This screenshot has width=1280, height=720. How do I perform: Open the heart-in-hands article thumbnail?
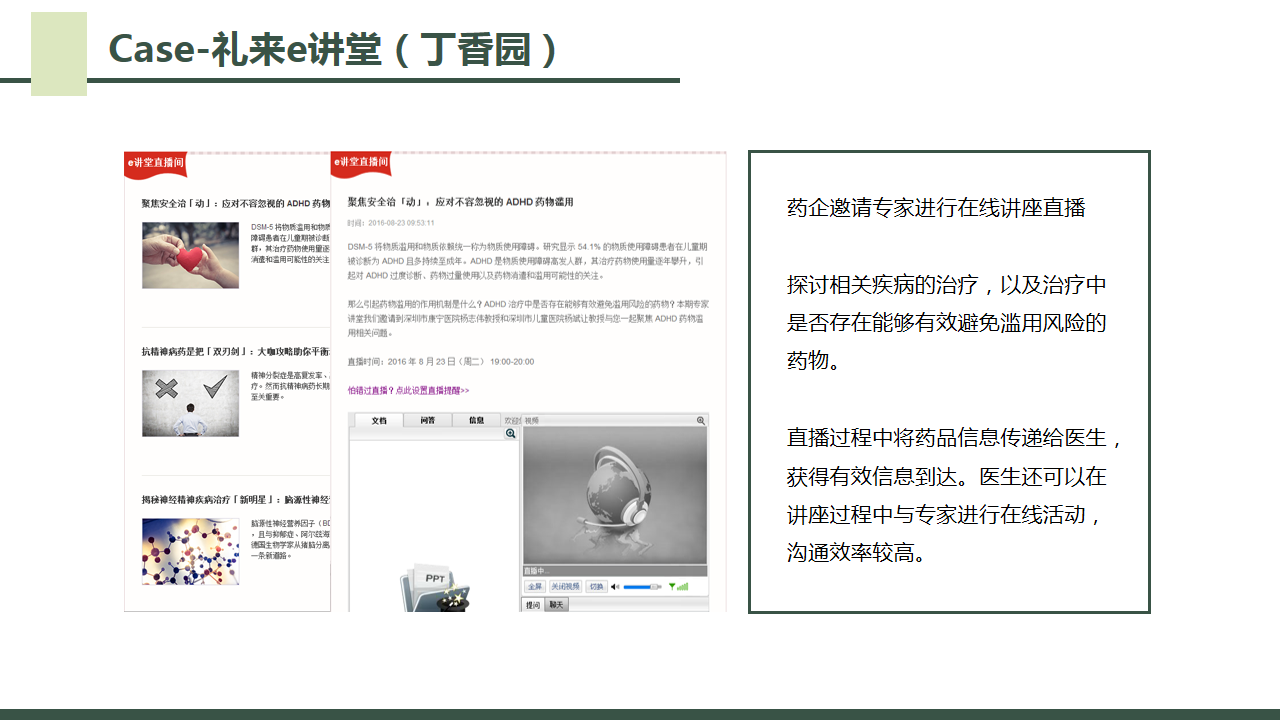190,255
